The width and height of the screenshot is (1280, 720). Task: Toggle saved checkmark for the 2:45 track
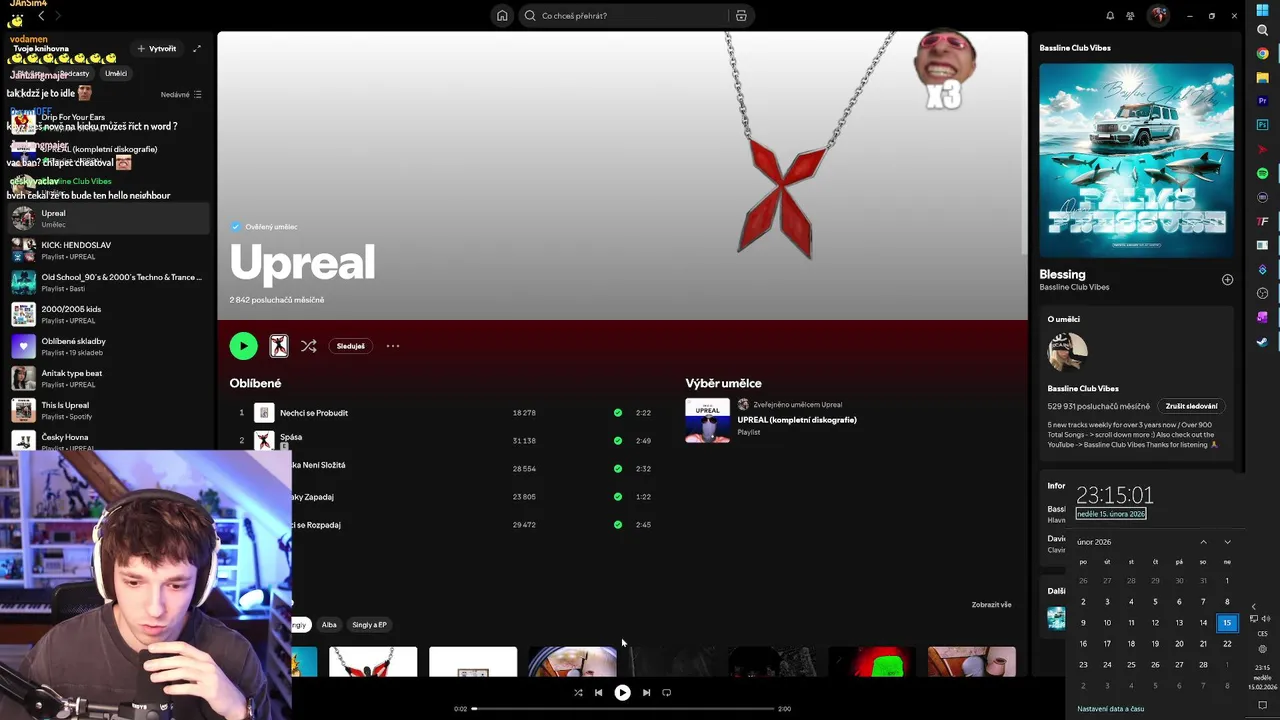[618, 525]
